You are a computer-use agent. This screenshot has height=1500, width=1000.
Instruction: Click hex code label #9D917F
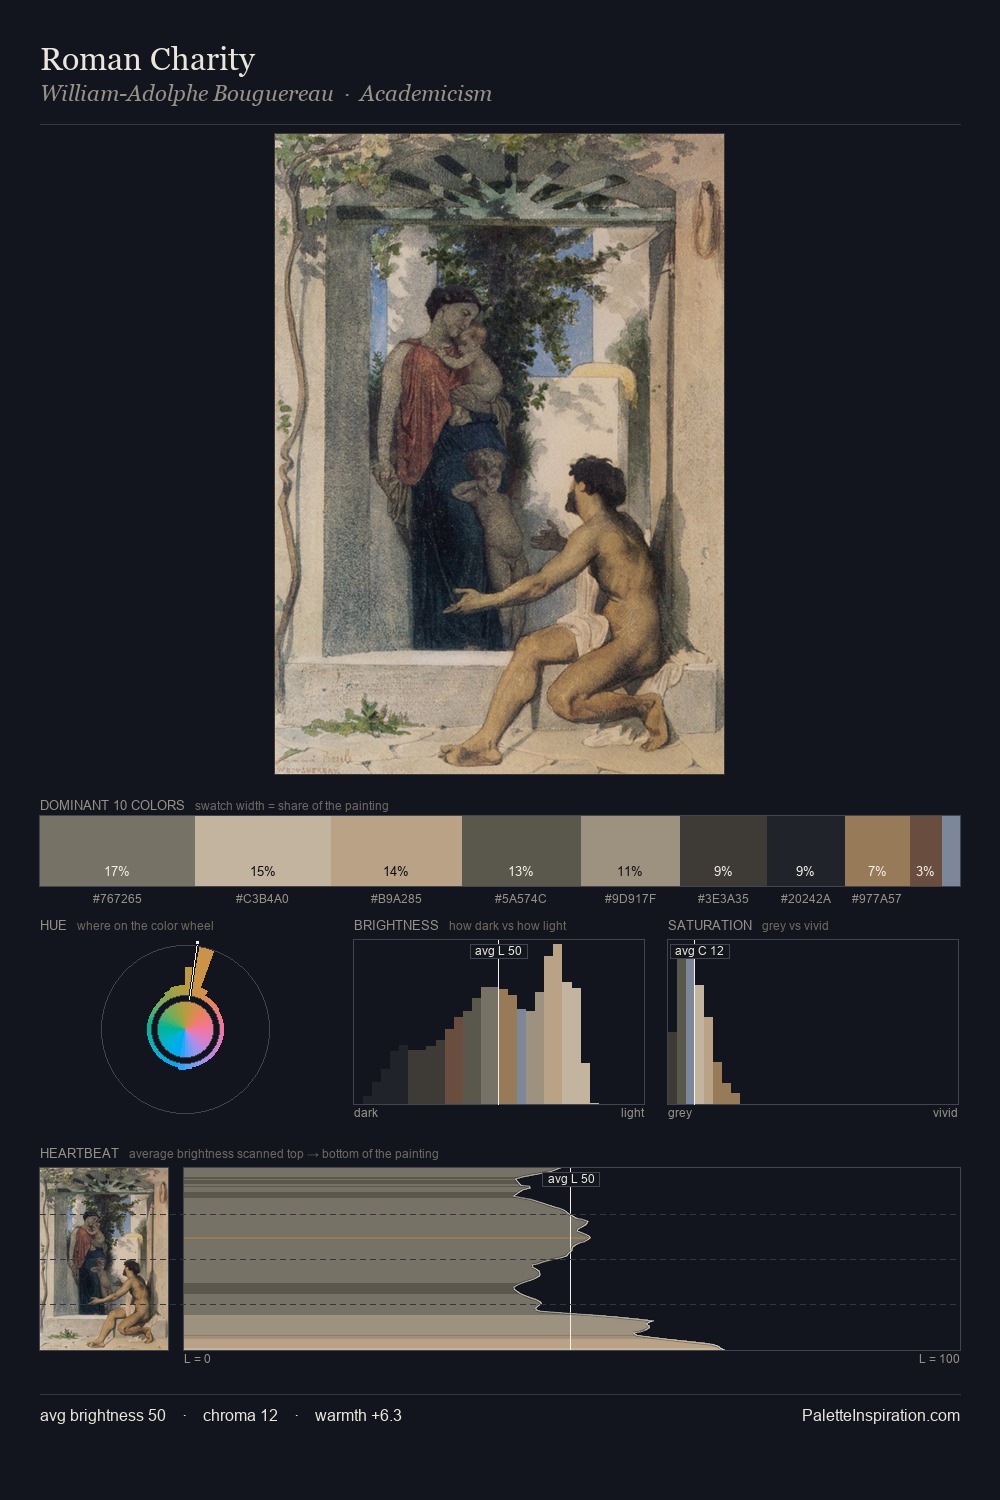(x=630, y=899)
